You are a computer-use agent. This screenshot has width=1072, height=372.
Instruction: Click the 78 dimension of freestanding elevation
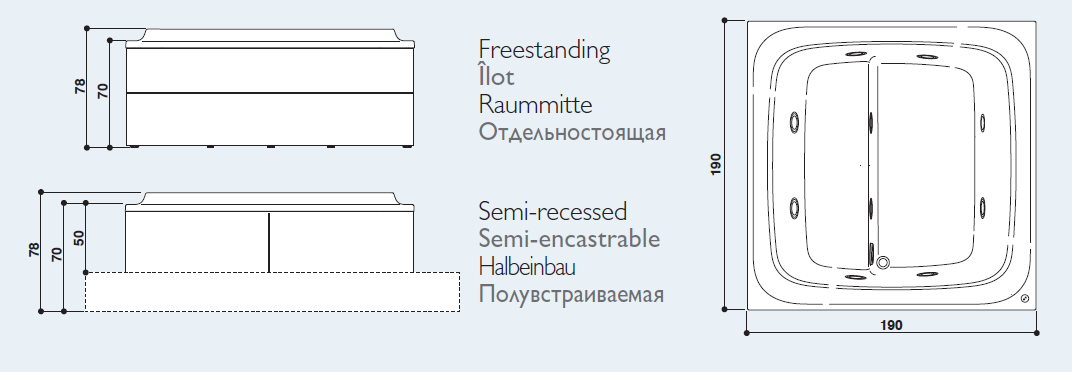pyautogui.click(x=81, y=86)
